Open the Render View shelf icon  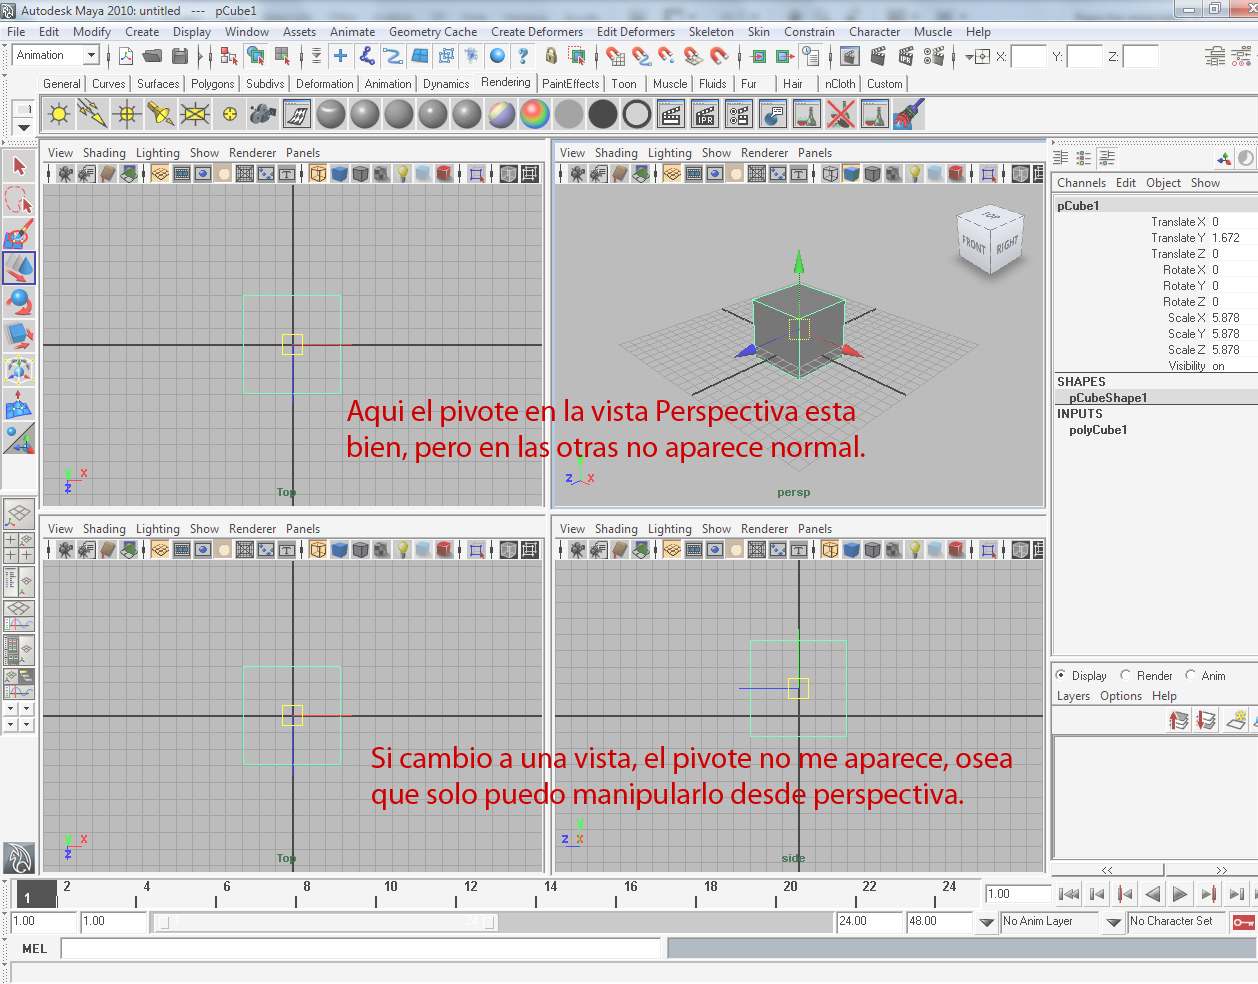click(x=671, y=114)
